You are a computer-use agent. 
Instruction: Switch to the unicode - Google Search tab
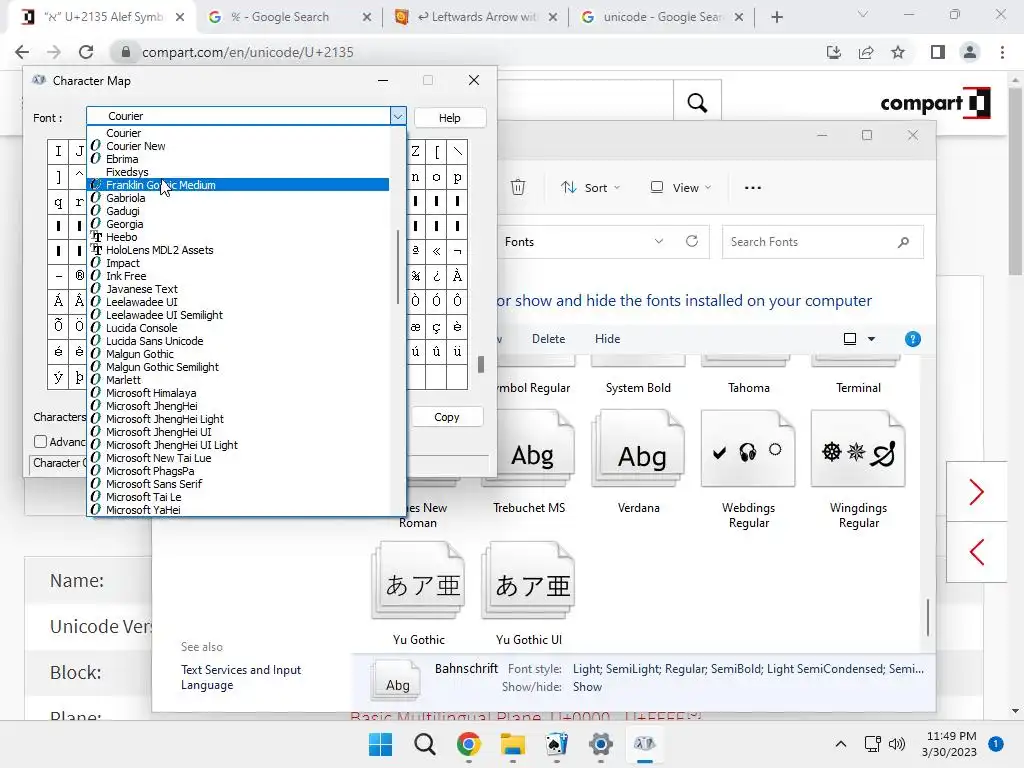pos(663,17)
